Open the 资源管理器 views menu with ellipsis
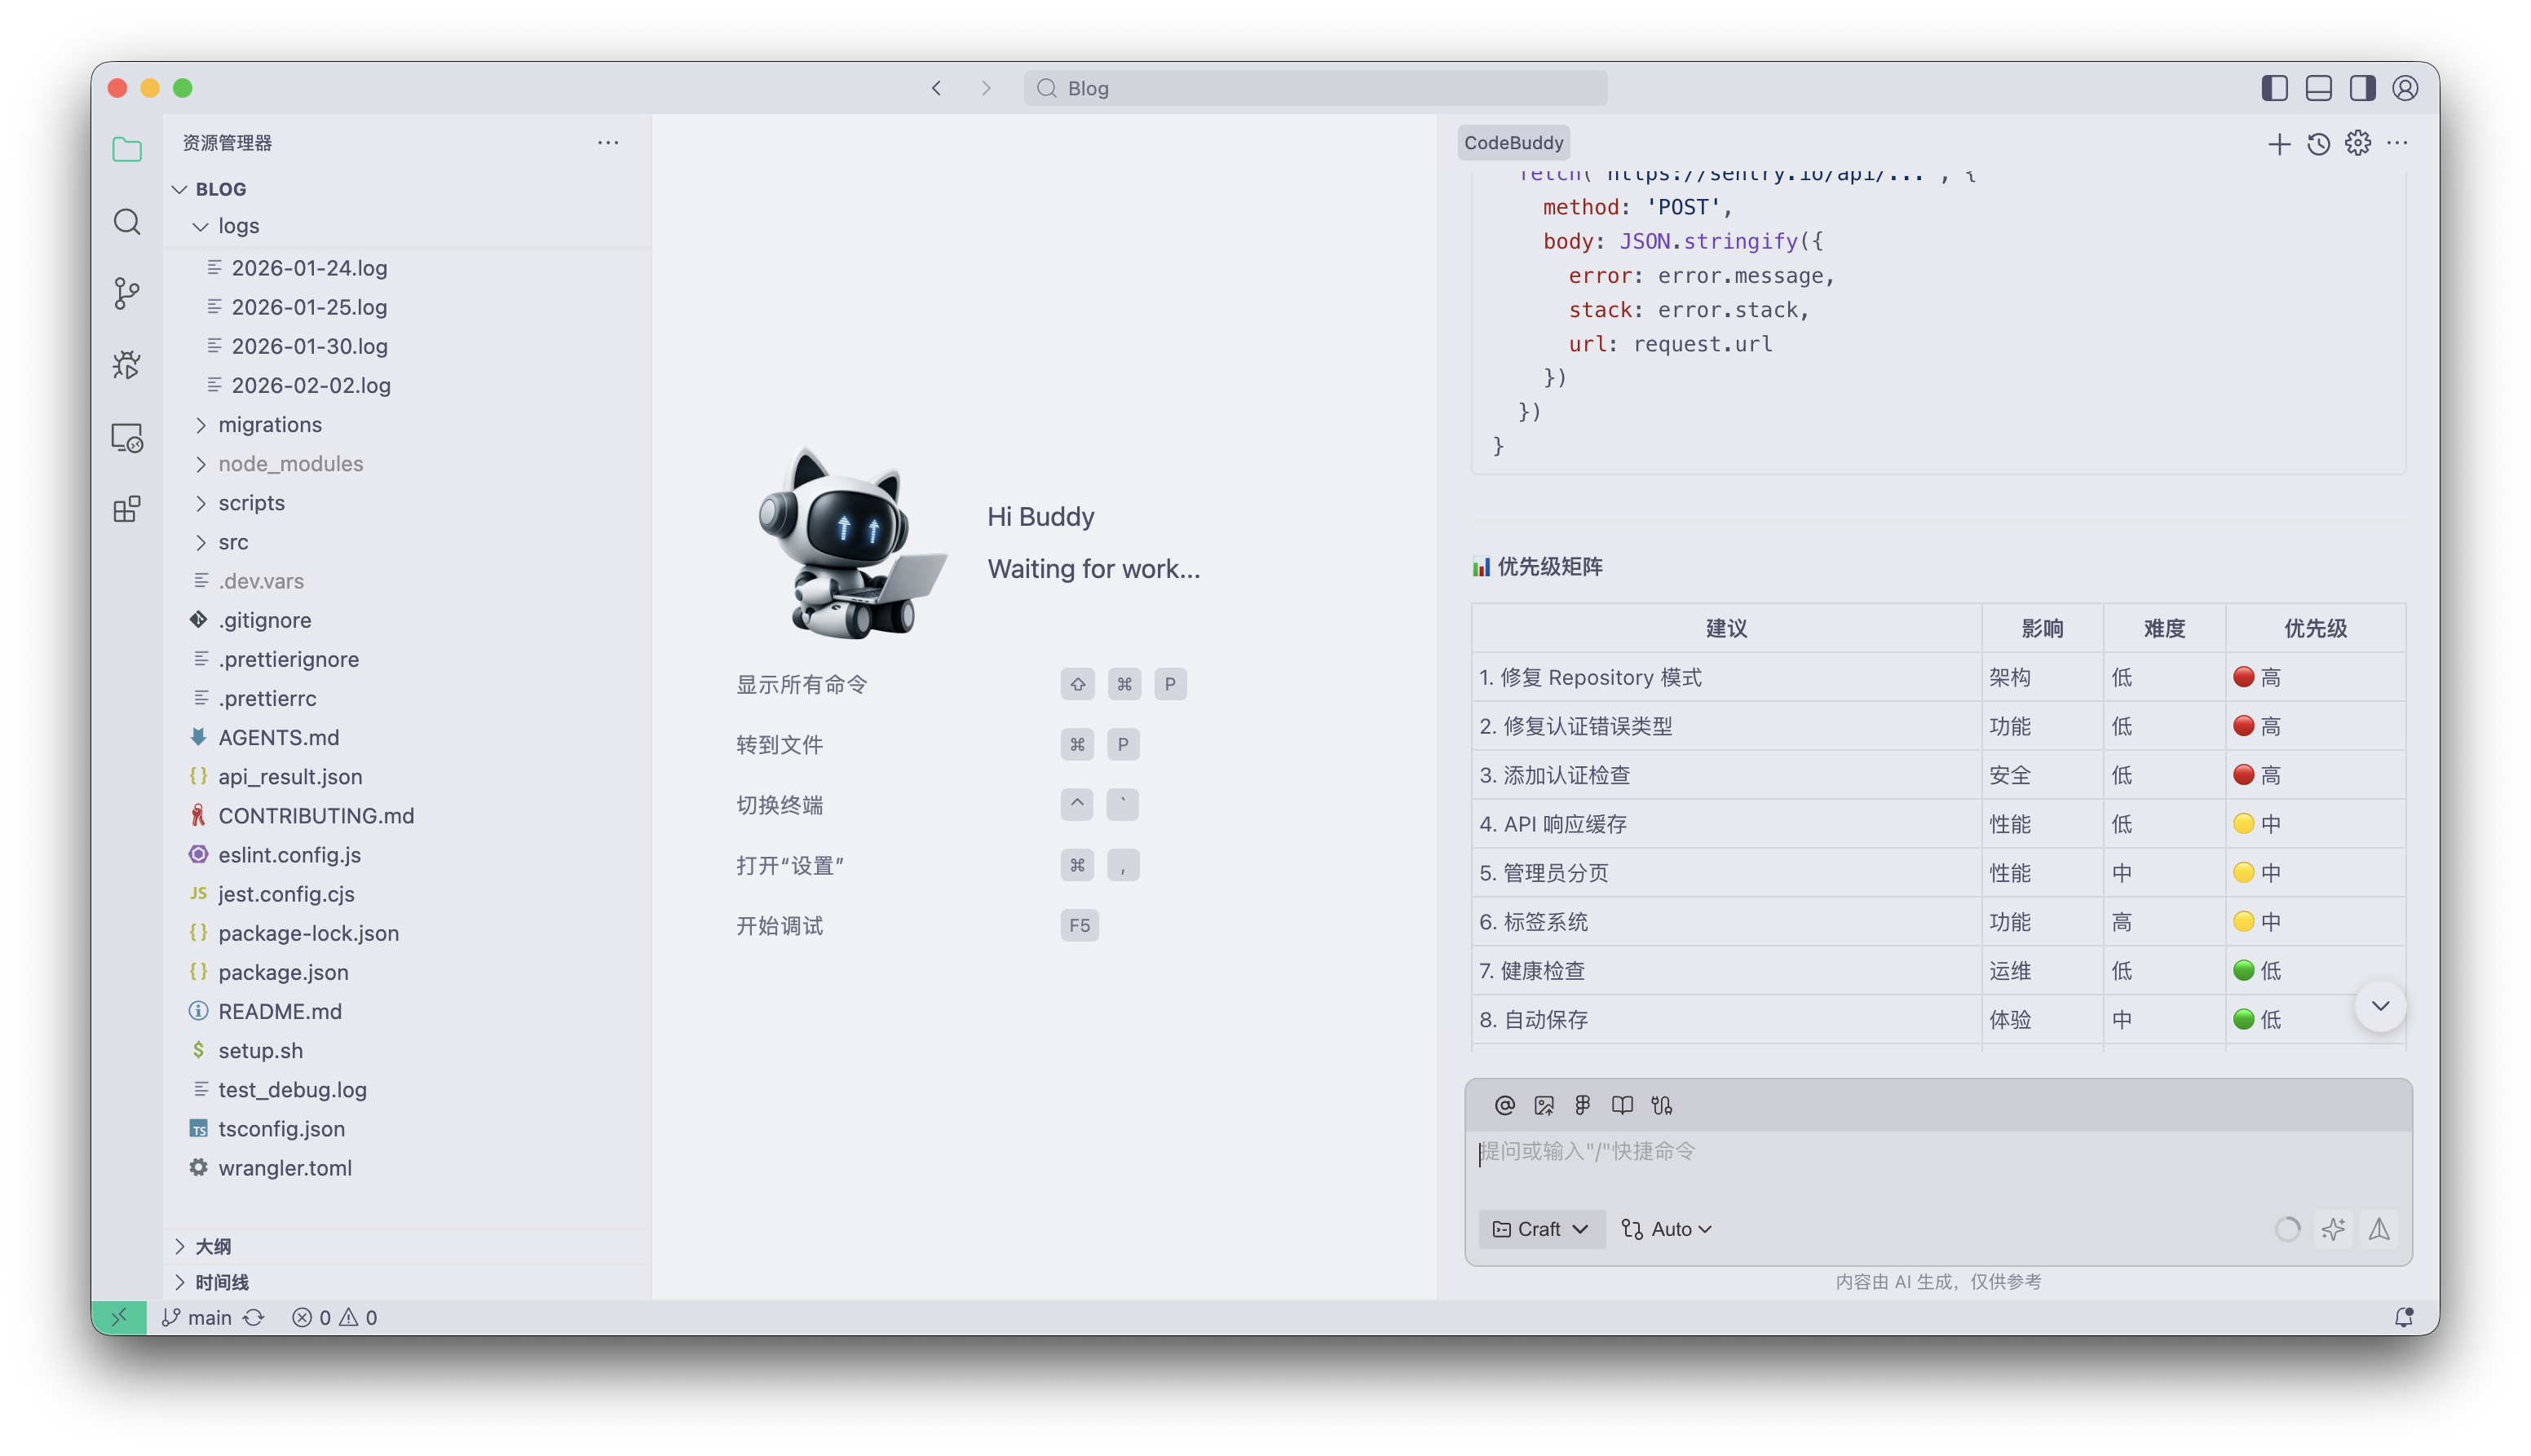 click(608, 143)
